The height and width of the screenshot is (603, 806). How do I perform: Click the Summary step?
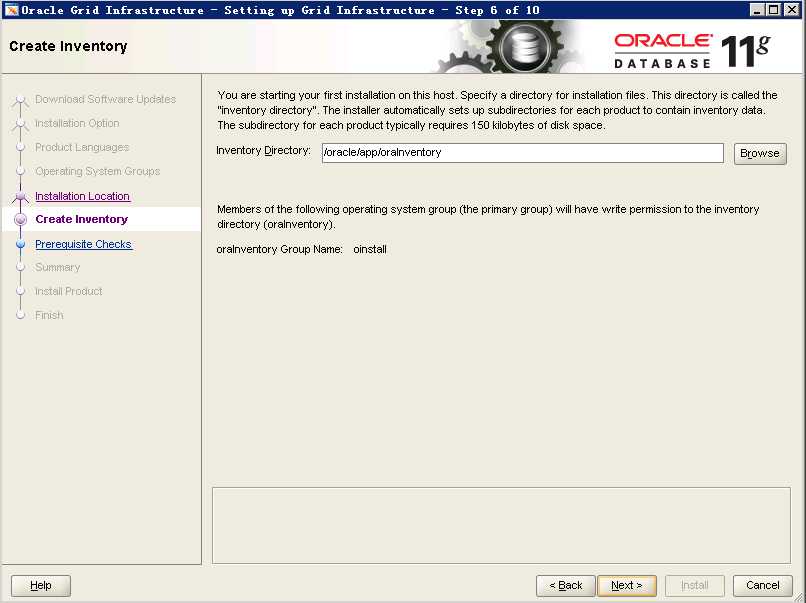(x=58, y=267)
